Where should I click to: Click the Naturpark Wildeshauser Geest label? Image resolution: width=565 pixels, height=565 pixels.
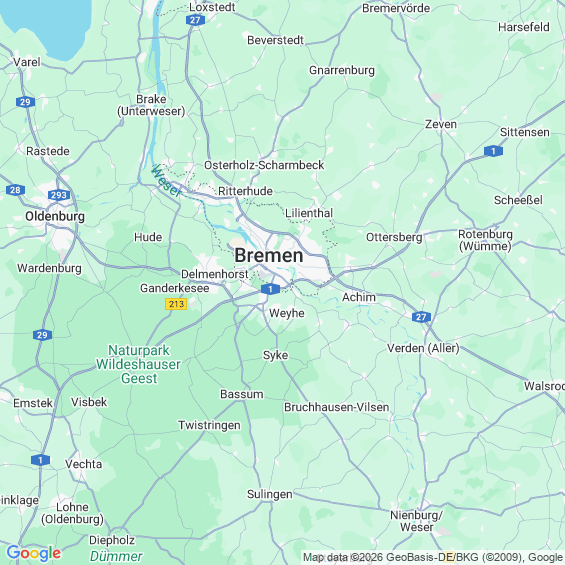[x=138, y=364]
